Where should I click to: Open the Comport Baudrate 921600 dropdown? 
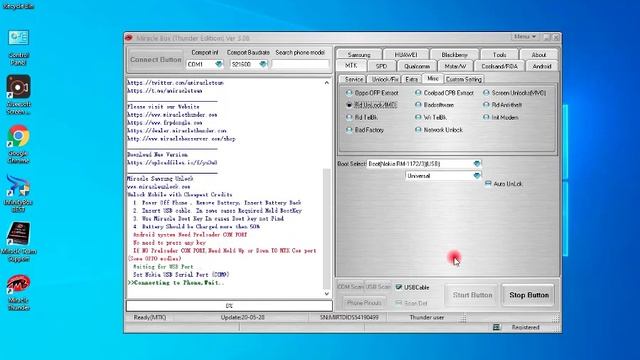pos(263,64)
